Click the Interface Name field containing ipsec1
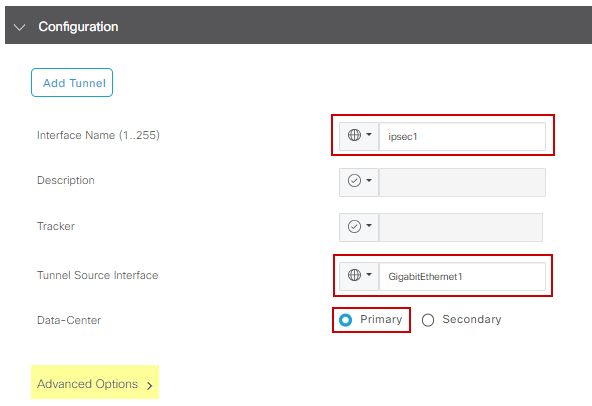Image resolution: width=592 pixels, height=406 pixels. coord(462,136)
